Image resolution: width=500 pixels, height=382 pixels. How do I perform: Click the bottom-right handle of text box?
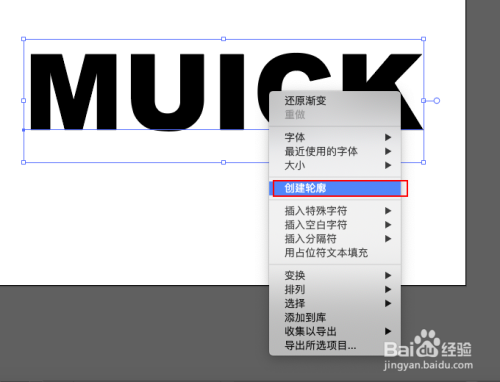click(x=423, y=162)
